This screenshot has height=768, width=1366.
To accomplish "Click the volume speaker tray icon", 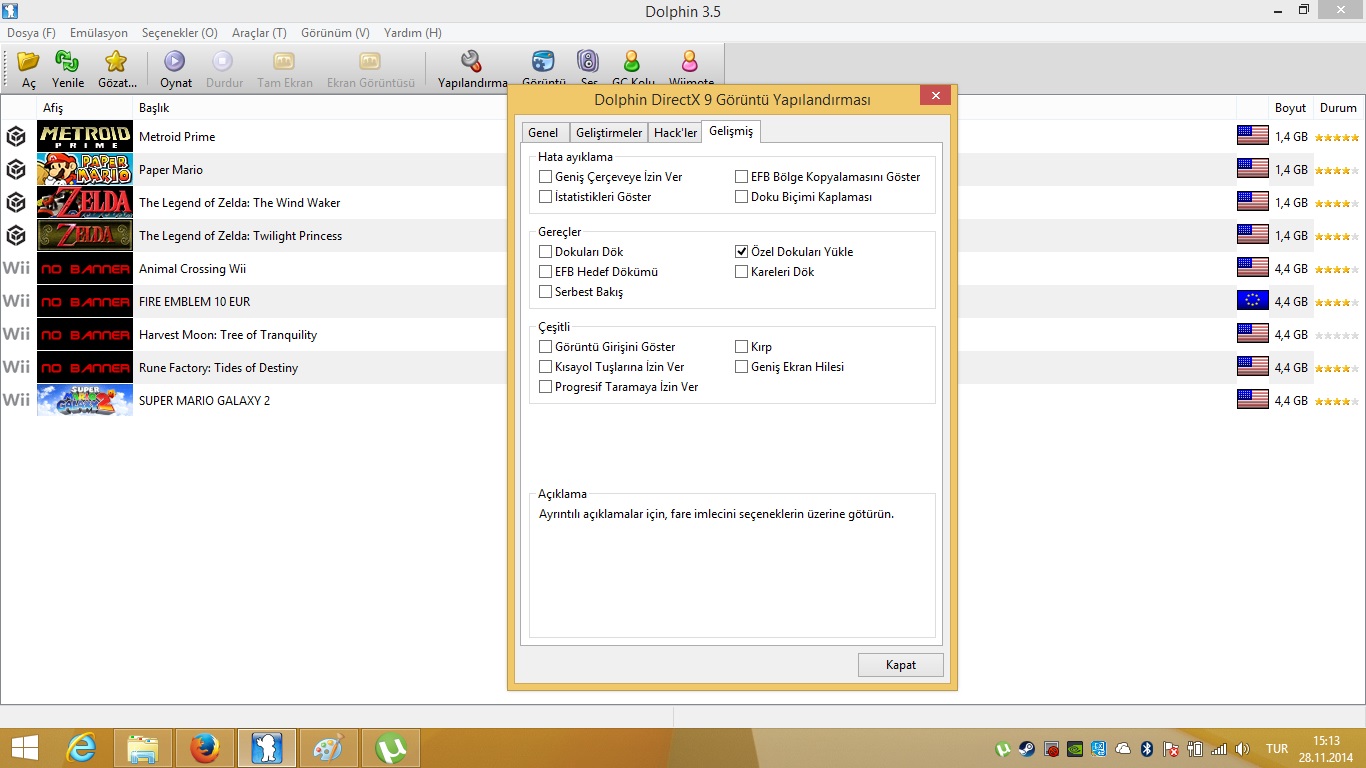I will [x=1242, y=749].
